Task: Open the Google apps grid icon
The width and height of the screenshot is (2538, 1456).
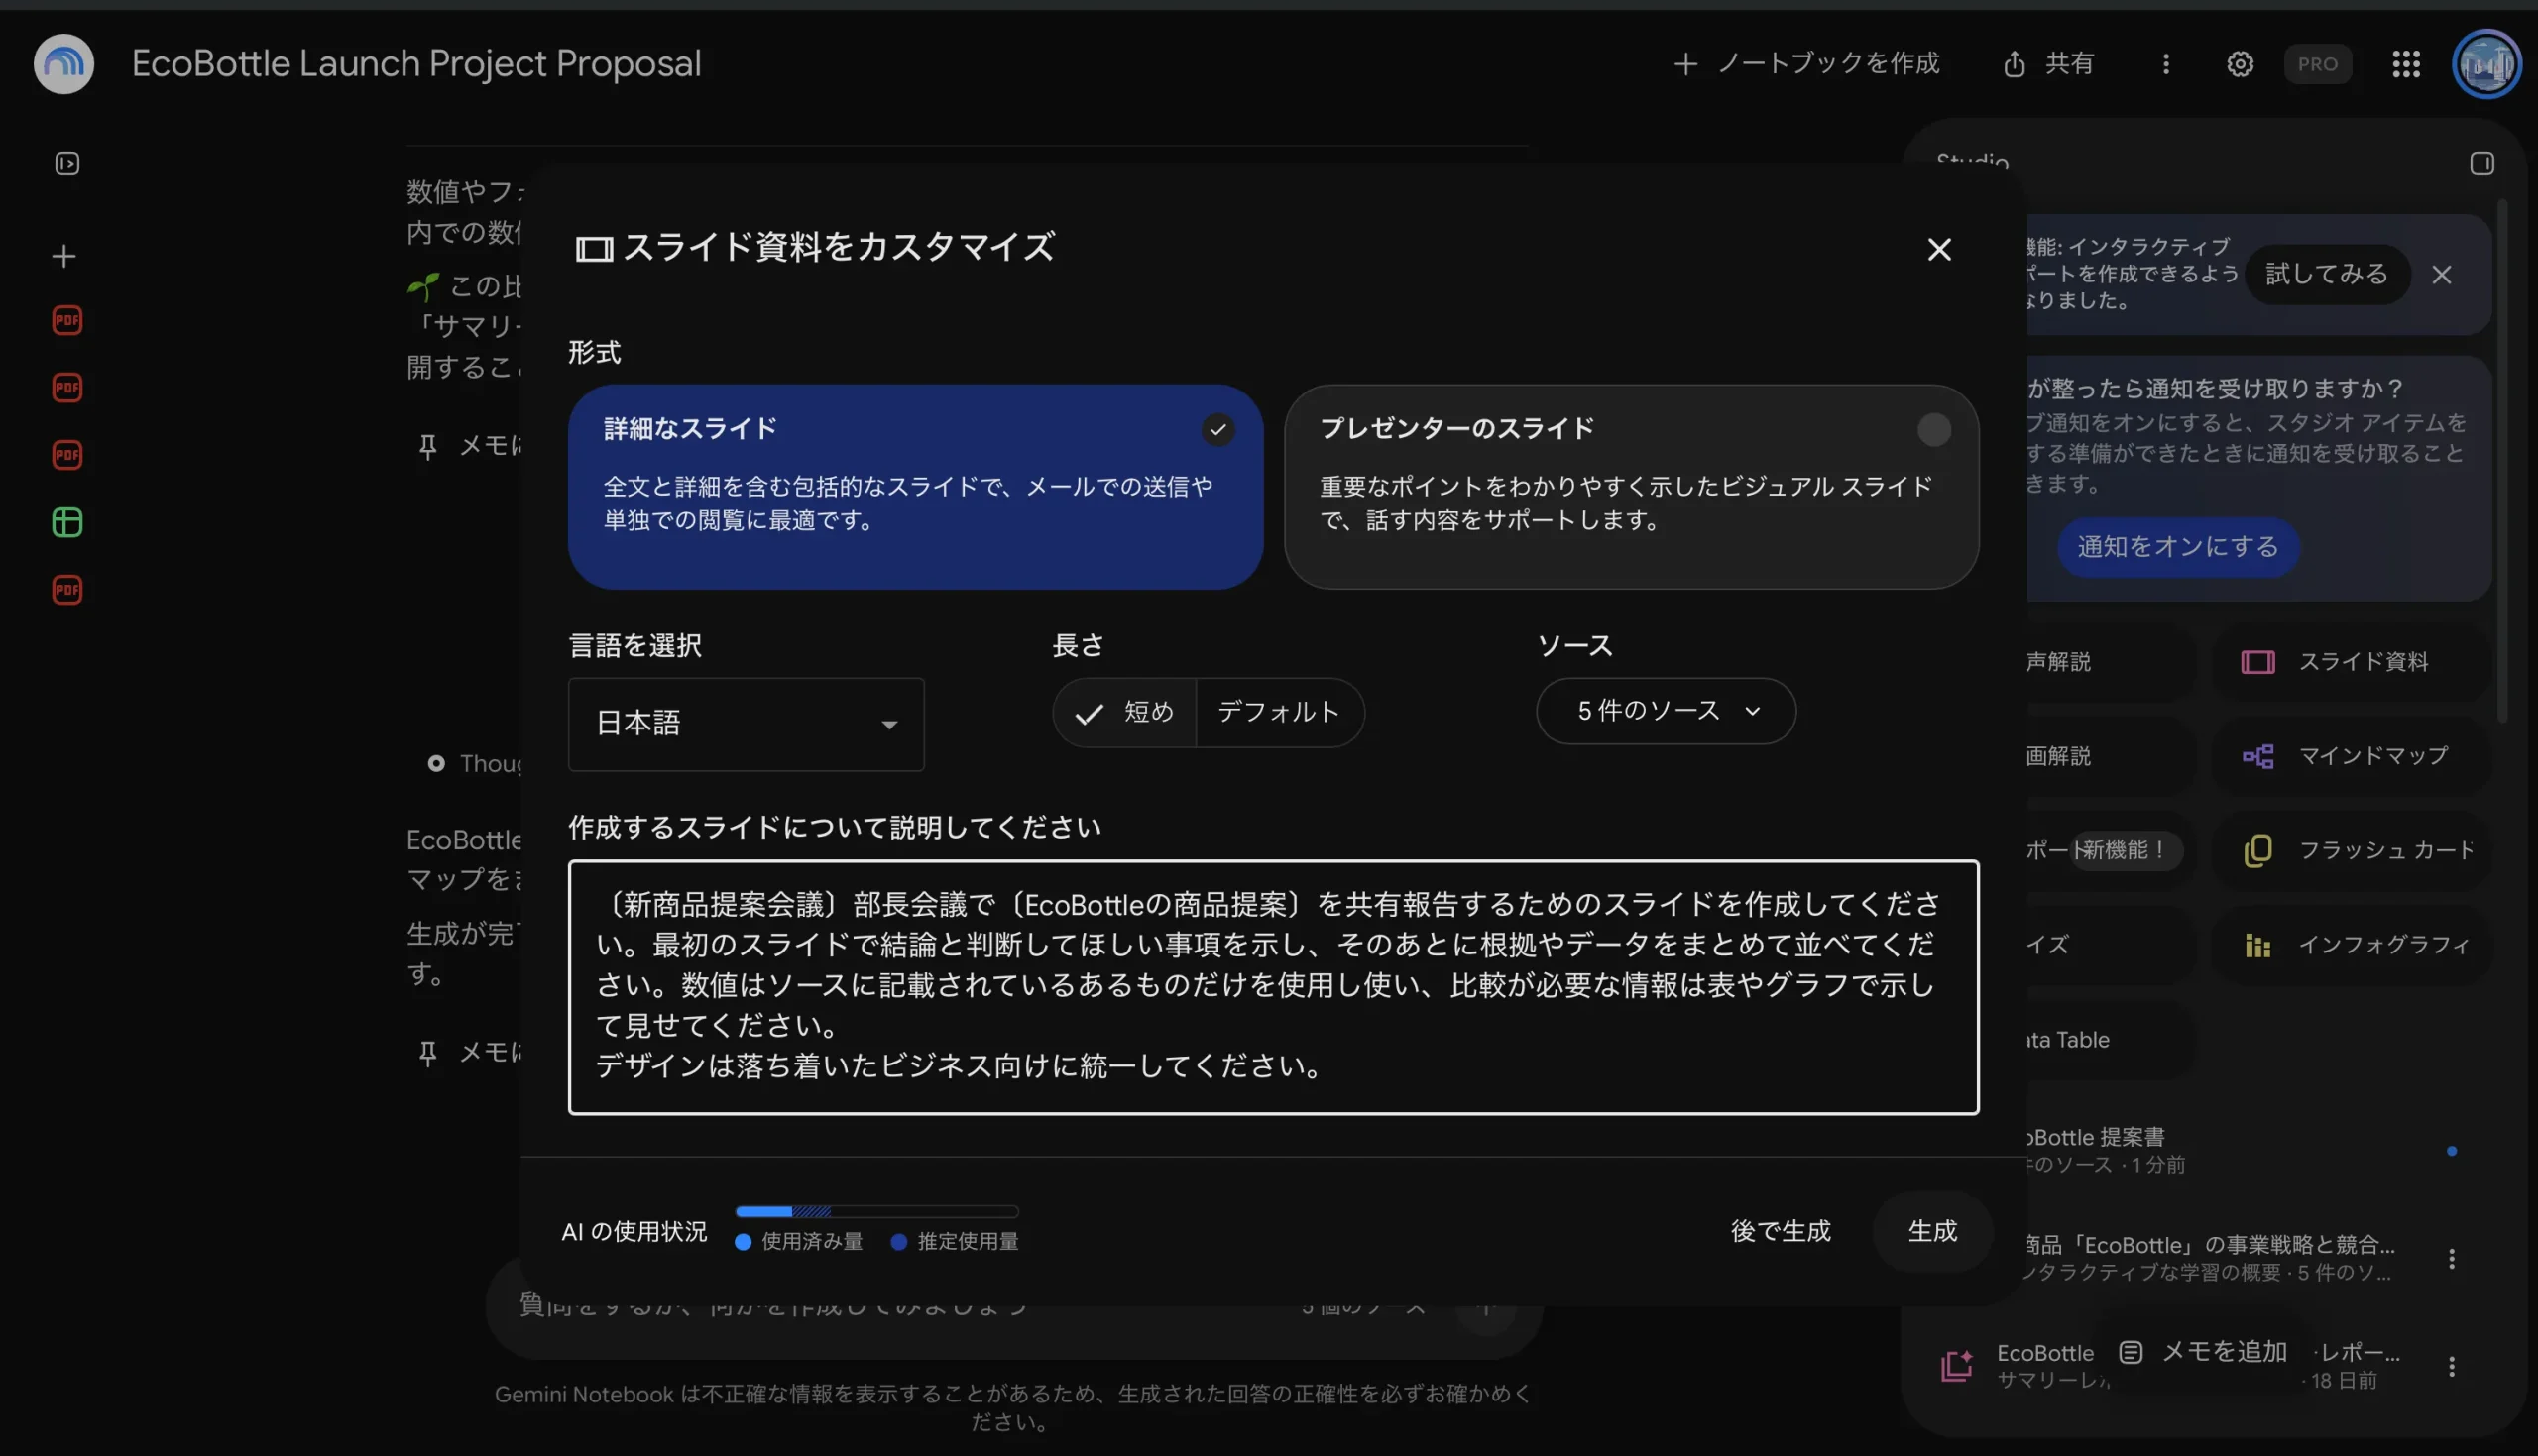Action: 2406,64
